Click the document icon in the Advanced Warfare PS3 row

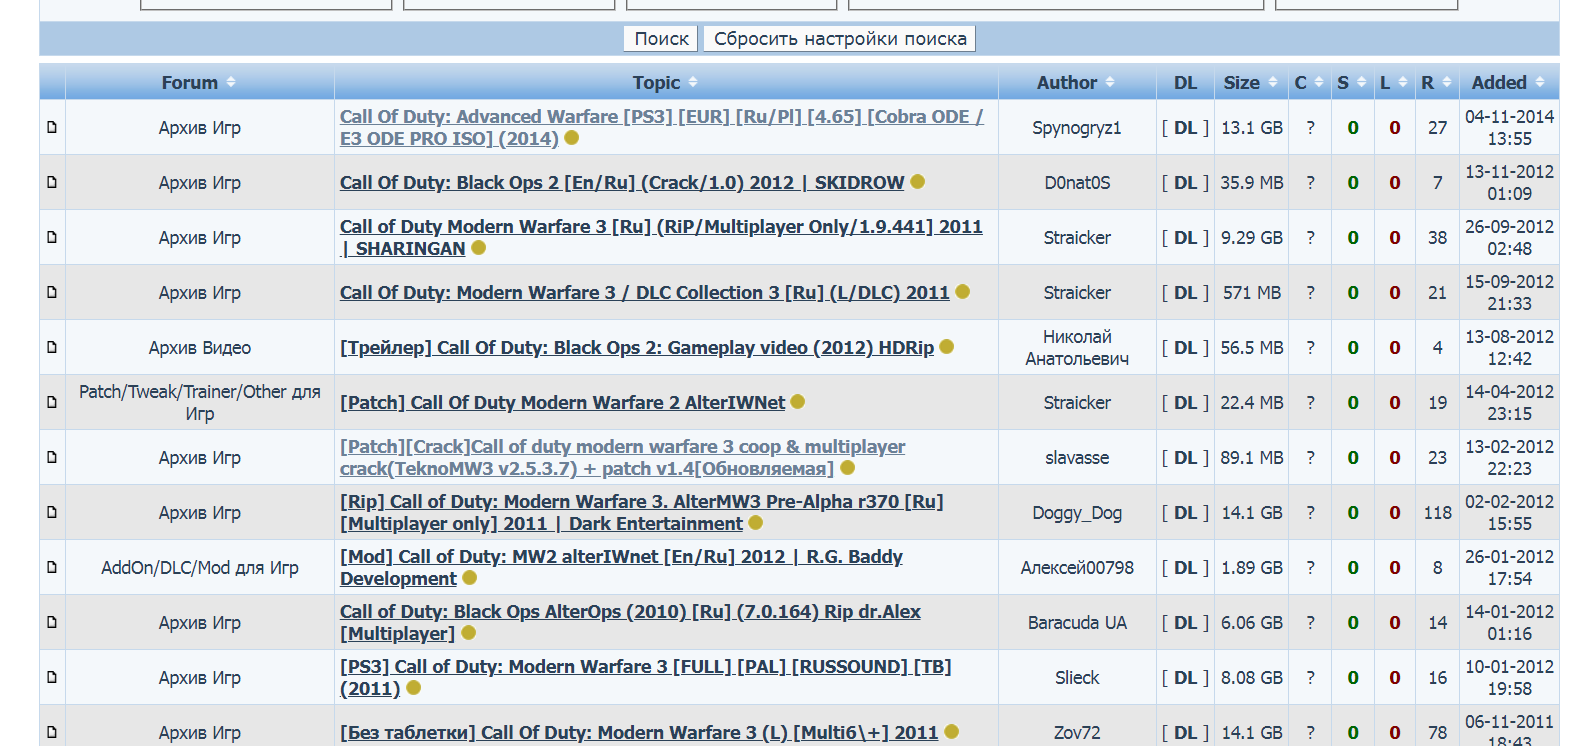click(x=52, y=127)
